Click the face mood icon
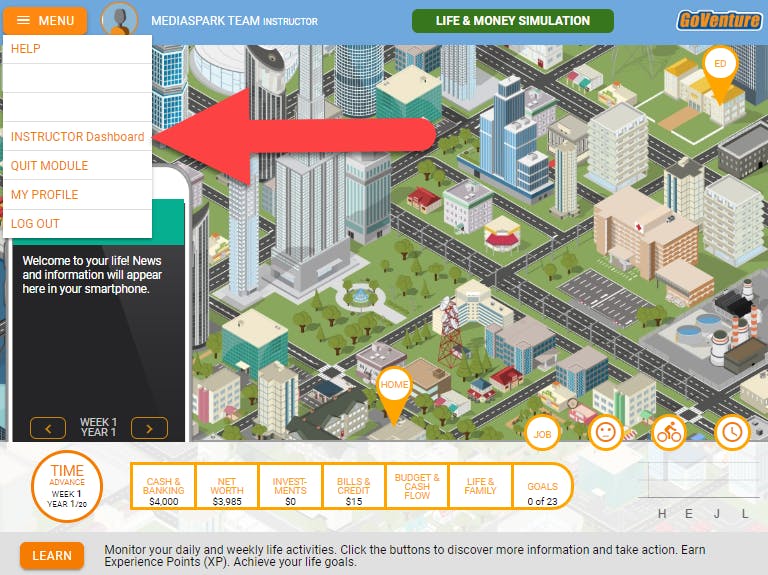The width and height of the screenshot is (768, 575). [605, 432]
